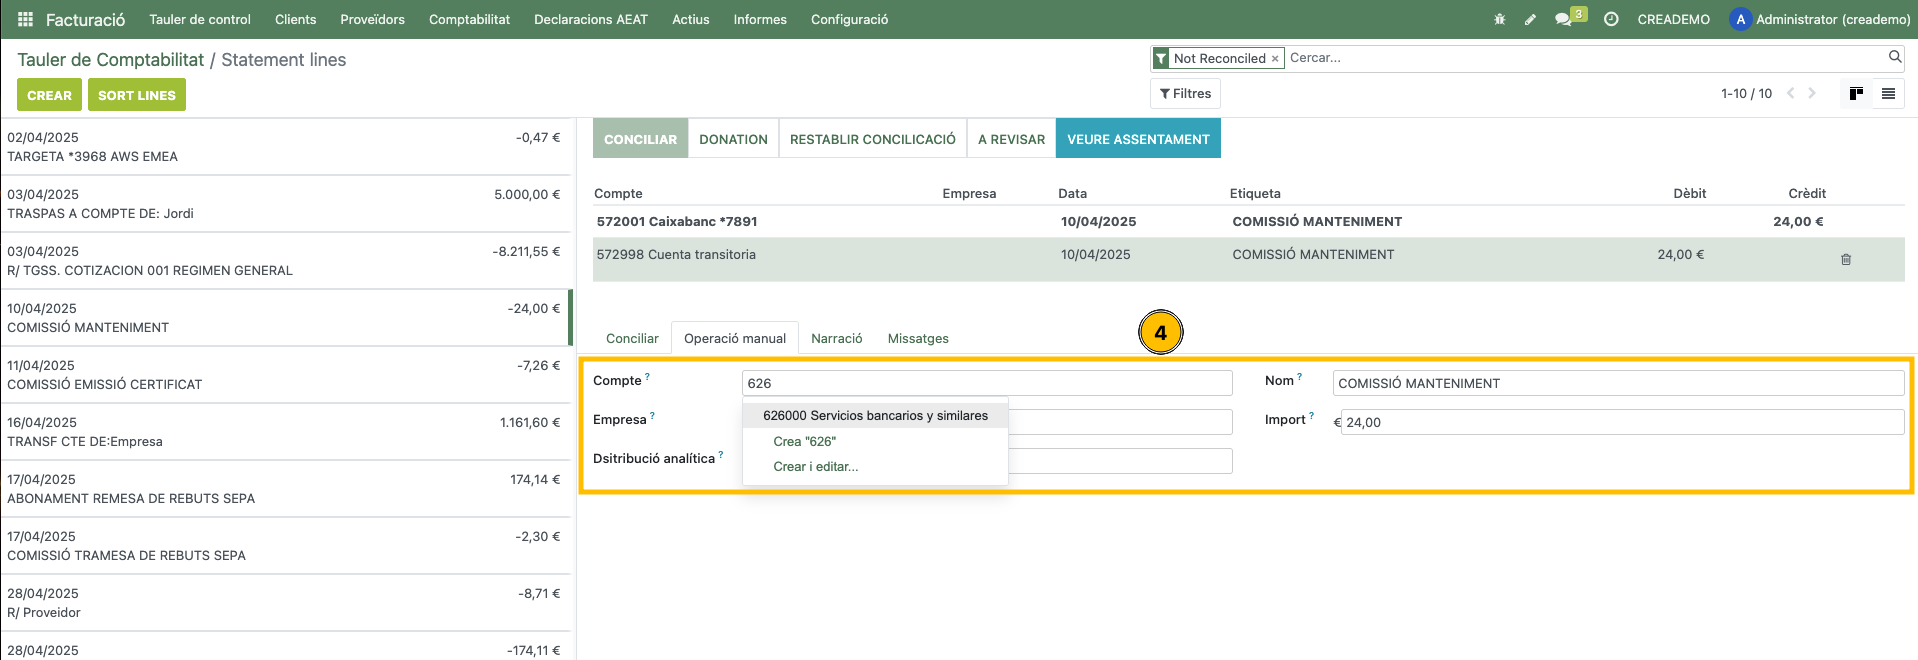Switch to kanban view icon
The height and width of the screenshot is (660, 1918).
pos(1856,93)
